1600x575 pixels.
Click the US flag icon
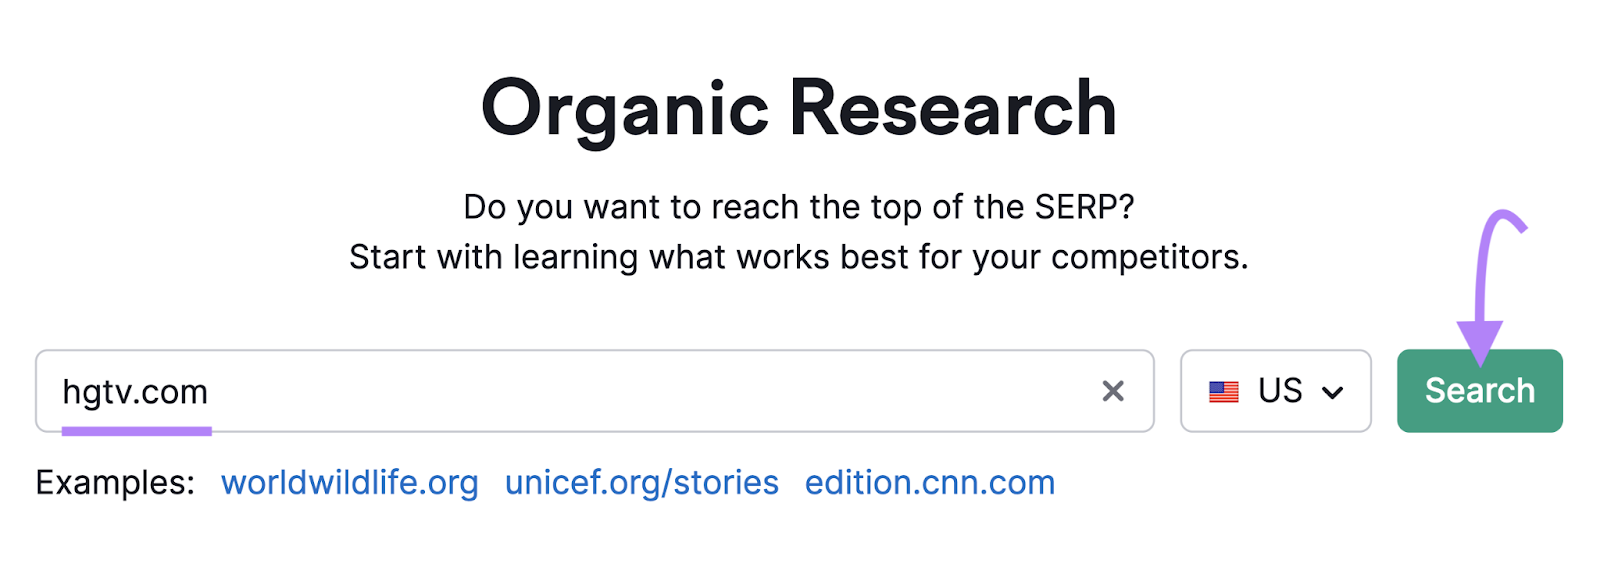[1223, 391]
